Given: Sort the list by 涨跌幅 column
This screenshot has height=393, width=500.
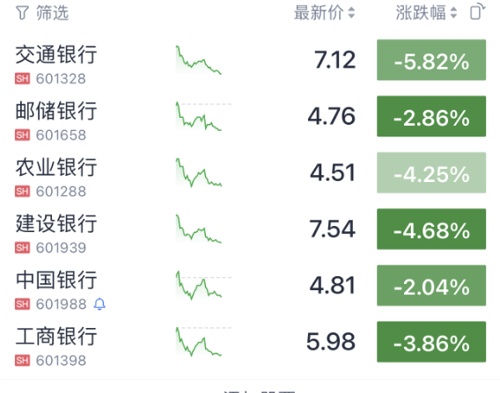Looking at the screenshot, I should coord(426,13).
